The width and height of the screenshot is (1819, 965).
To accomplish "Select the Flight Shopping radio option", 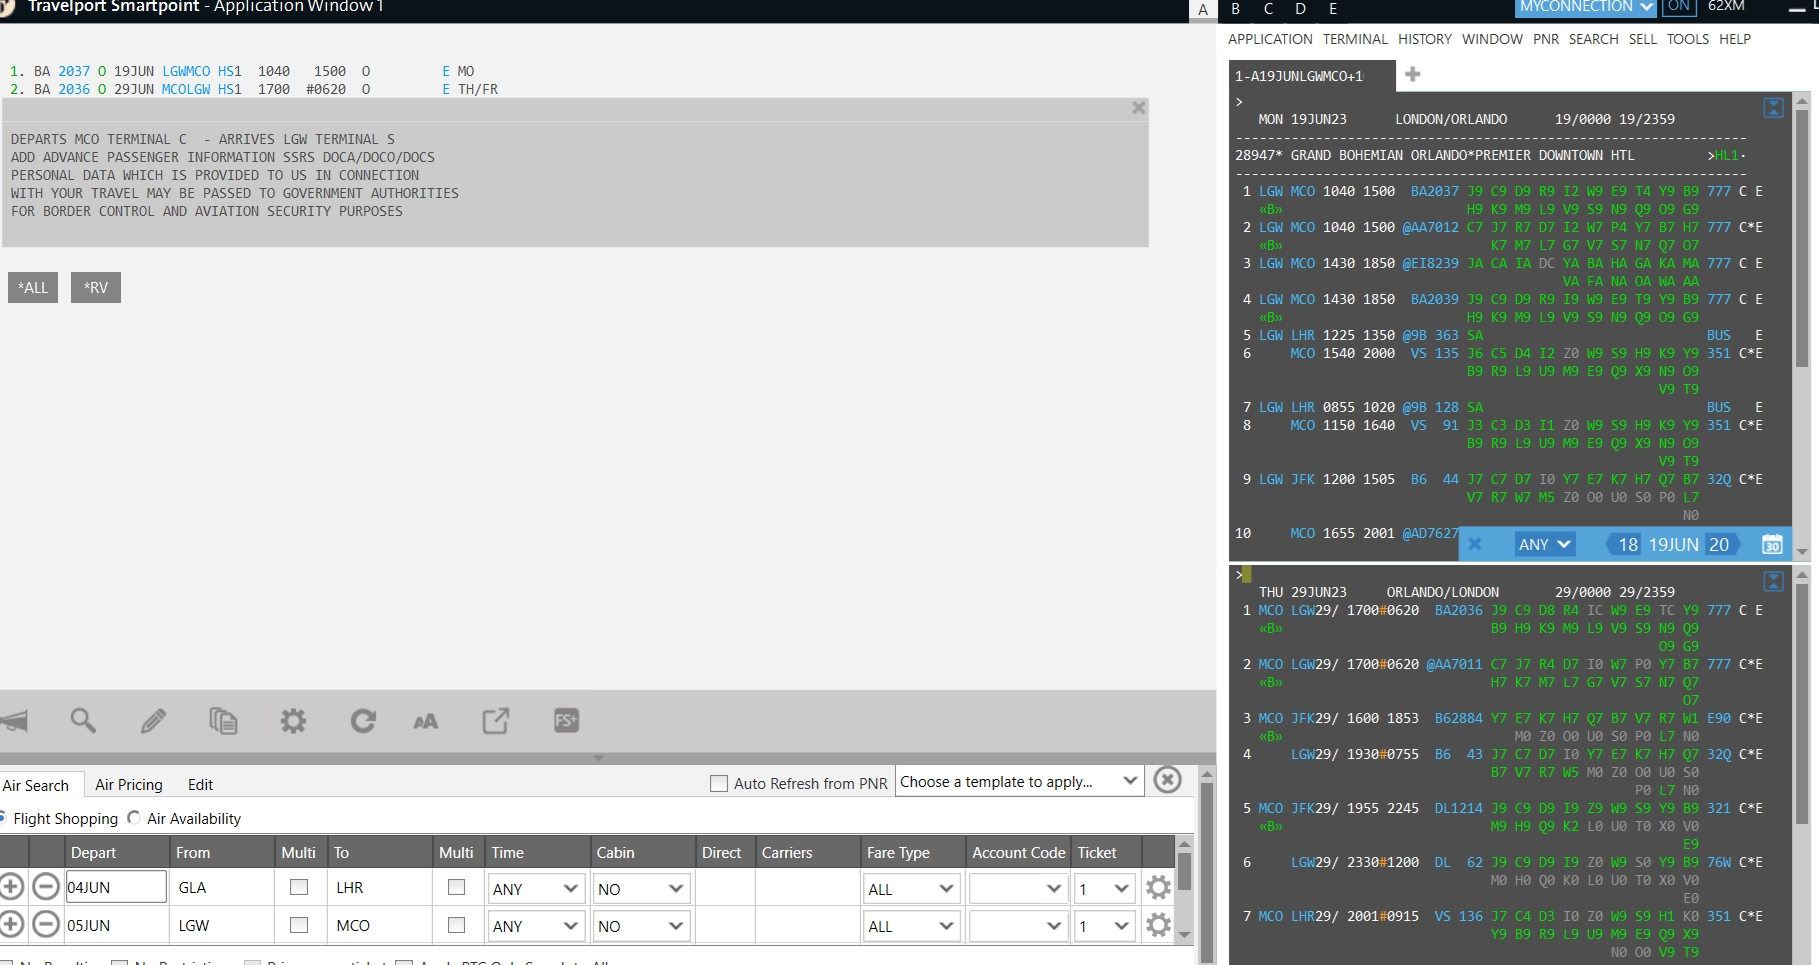I will click(x=3, y=817).
